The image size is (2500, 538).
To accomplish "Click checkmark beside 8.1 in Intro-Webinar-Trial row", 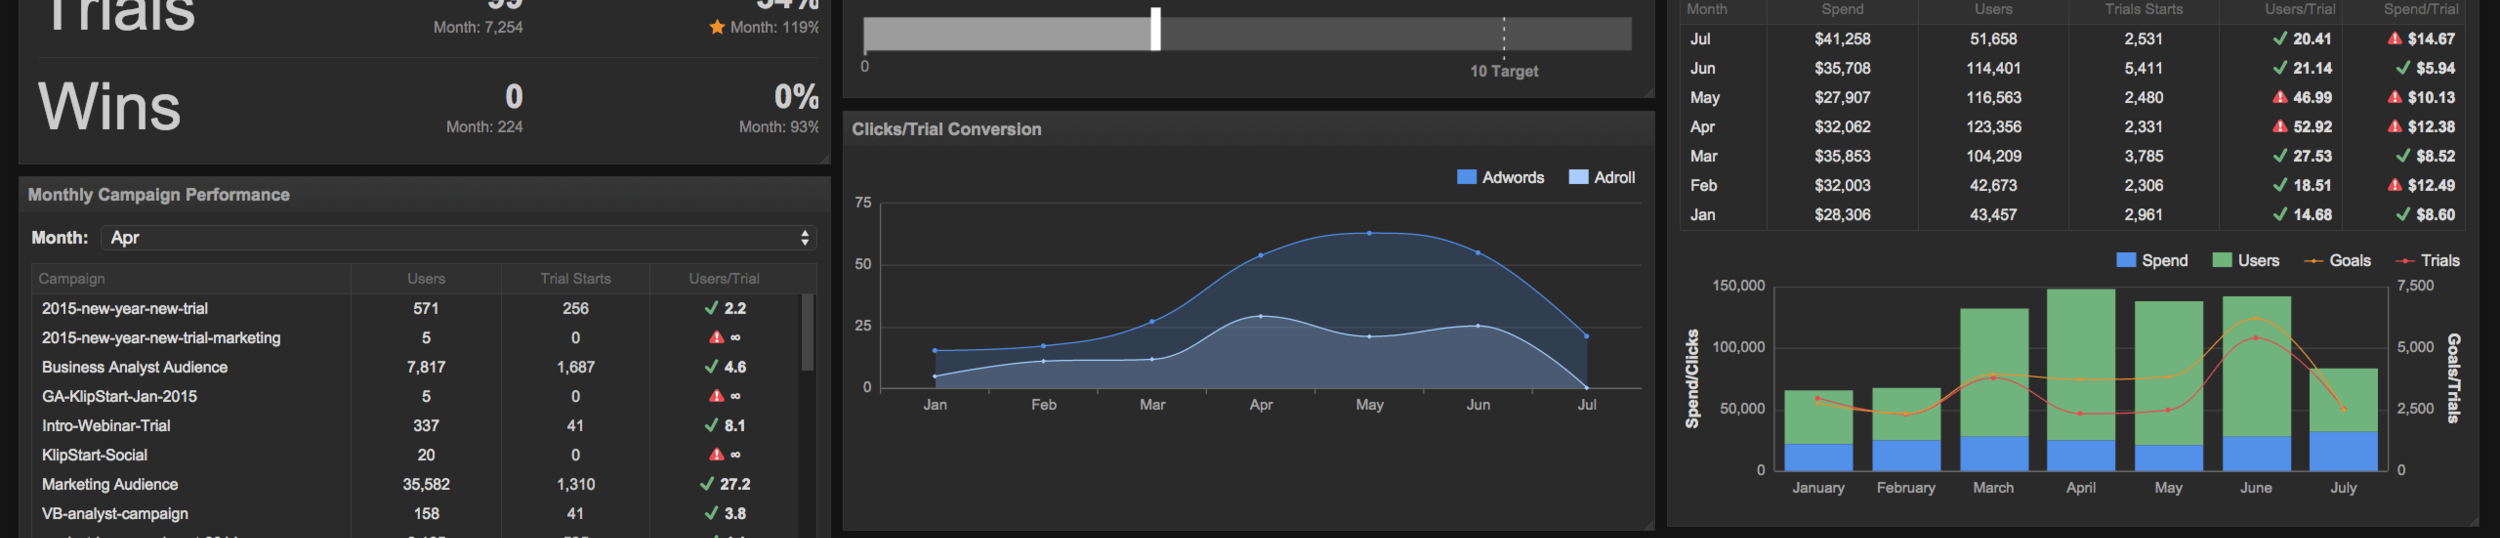I will tap(711, 425).
